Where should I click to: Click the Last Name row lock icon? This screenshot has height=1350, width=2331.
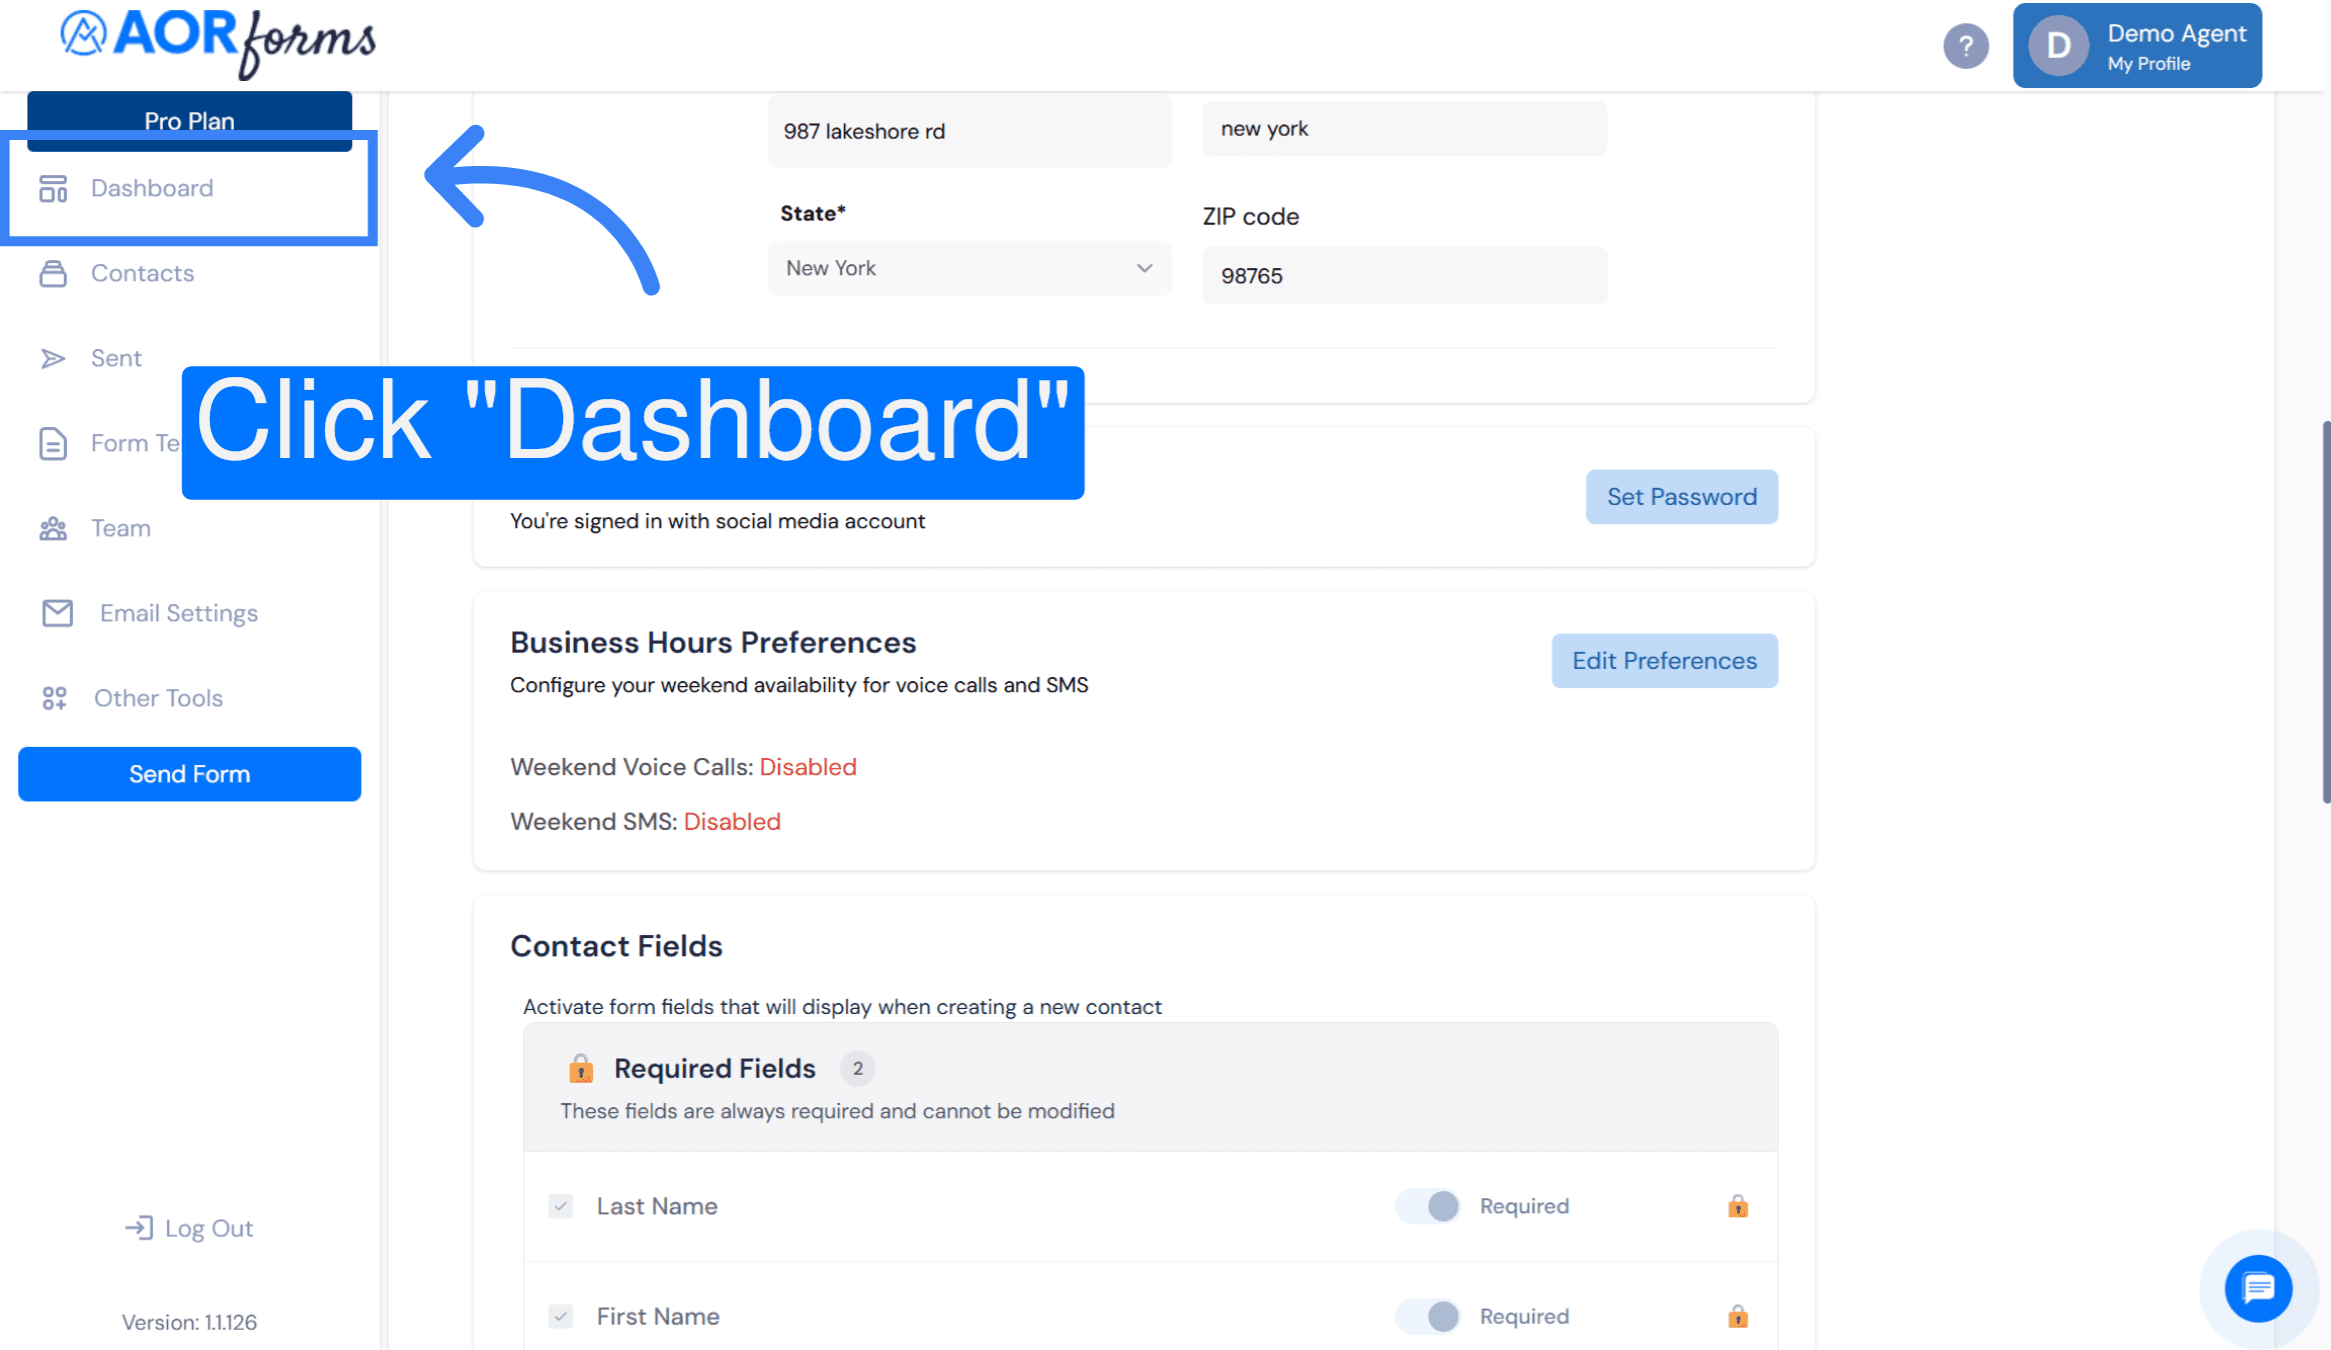coord(1738,1206)
